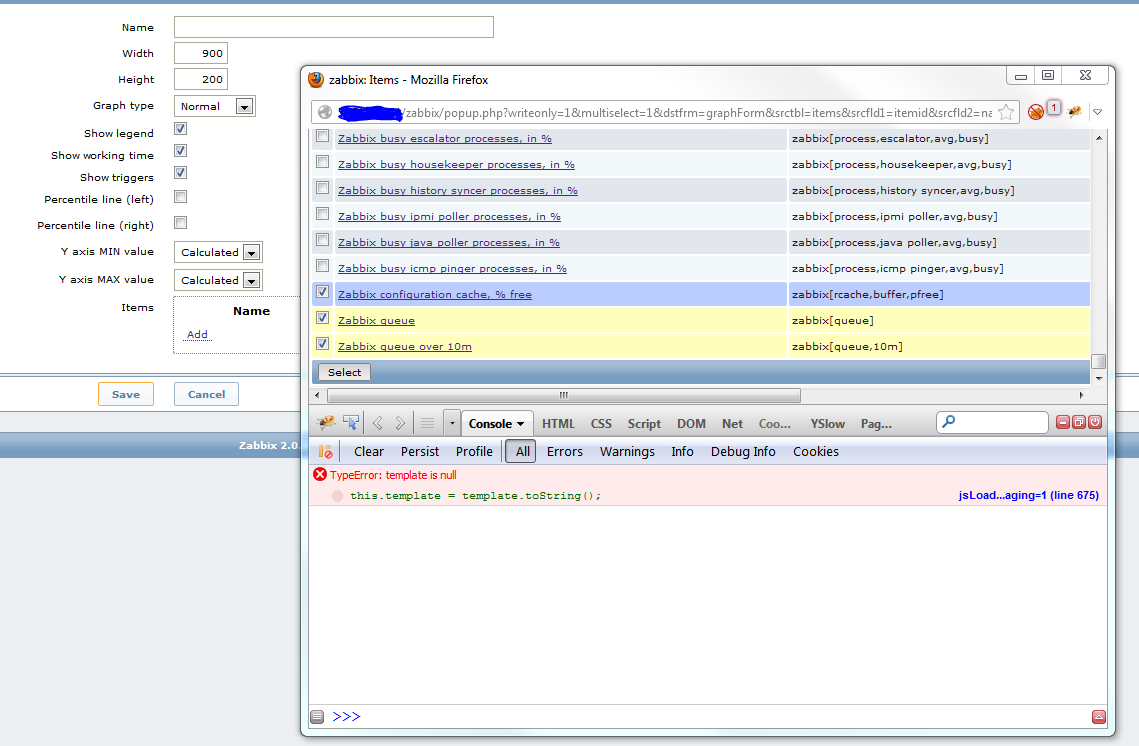Open the Graph type dropdown

[214, 106]
